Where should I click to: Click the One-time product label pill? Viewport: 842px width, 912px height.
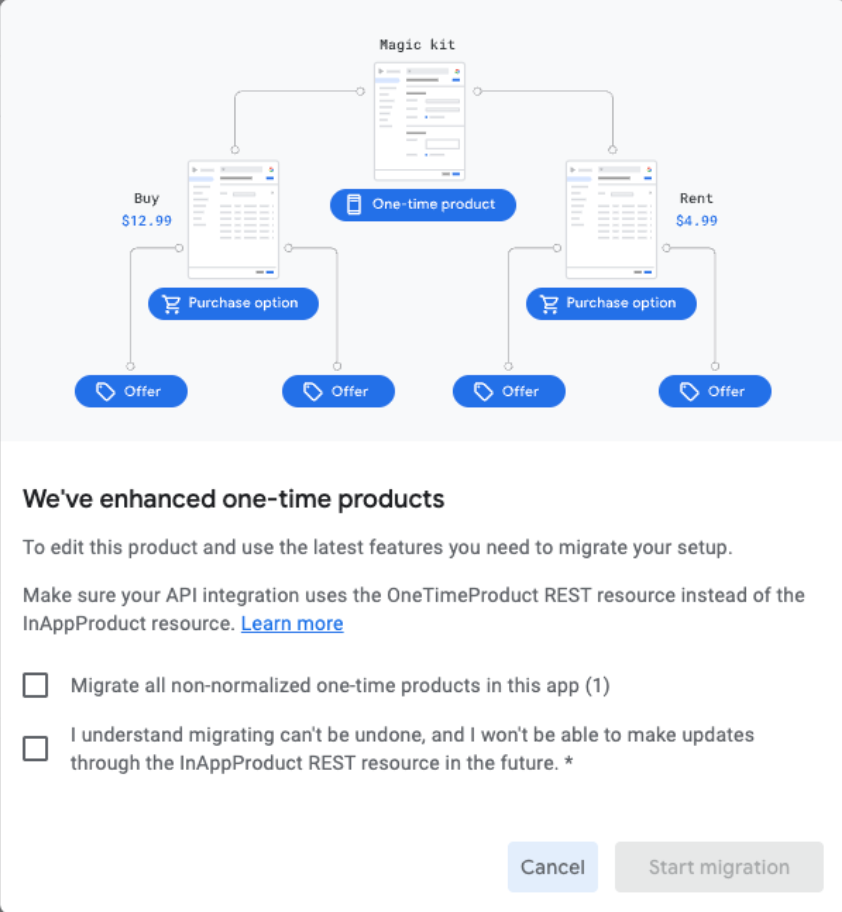tap(423, 205)
